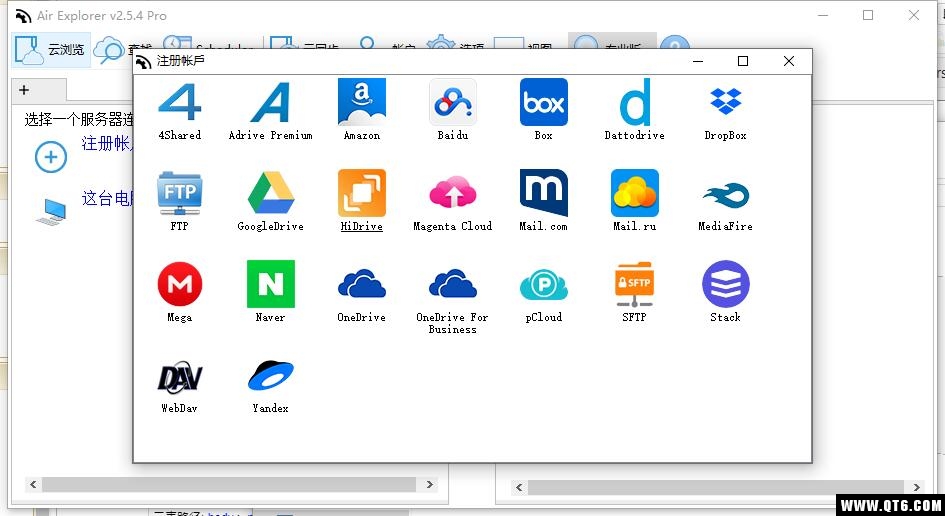Select the Dattodrive icon
The image size is (945, 516).
[x=635, y=101]
